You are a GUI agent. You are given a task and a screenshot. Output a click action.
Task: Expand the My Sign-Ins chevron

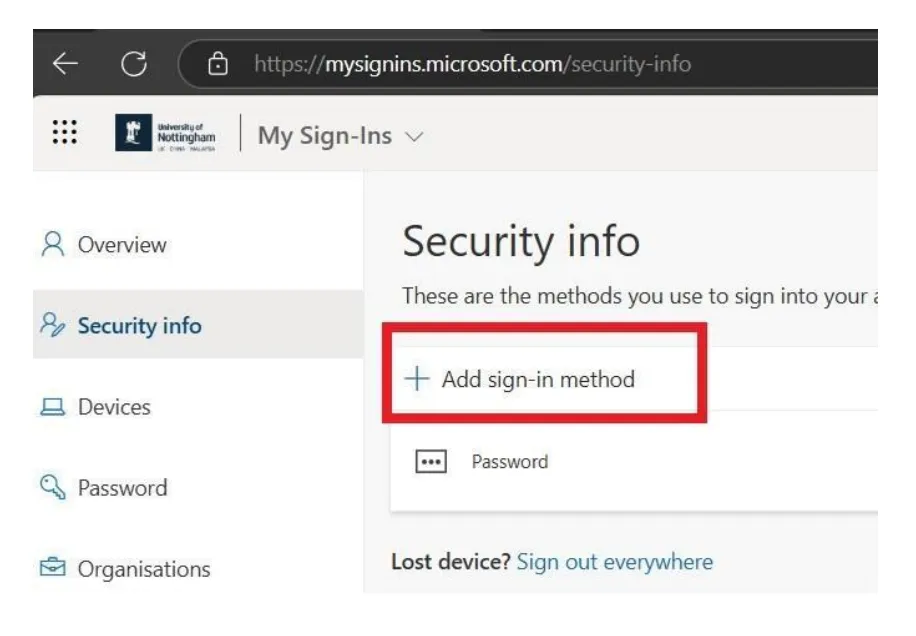point(414,137)
